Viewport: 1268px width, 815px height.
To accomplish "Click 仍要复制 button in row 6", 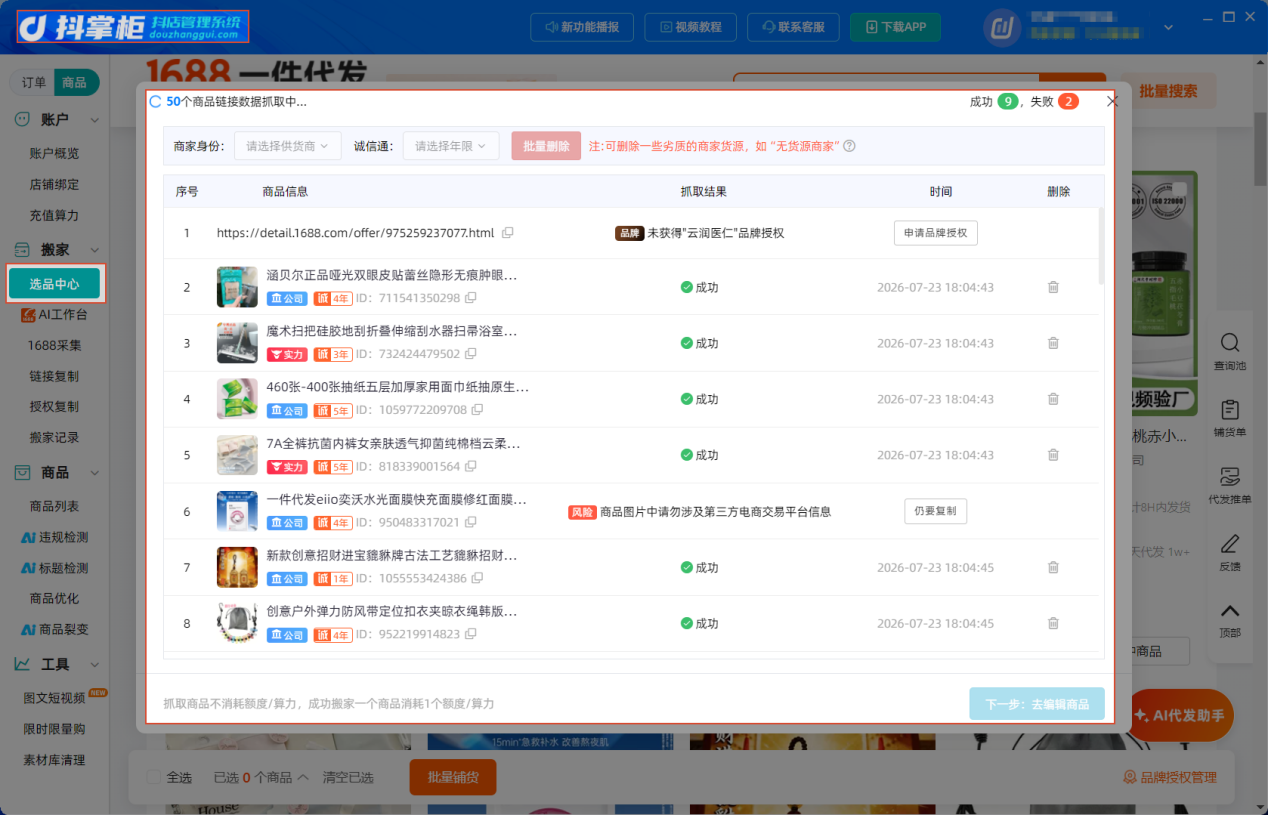I will (935, 511).
